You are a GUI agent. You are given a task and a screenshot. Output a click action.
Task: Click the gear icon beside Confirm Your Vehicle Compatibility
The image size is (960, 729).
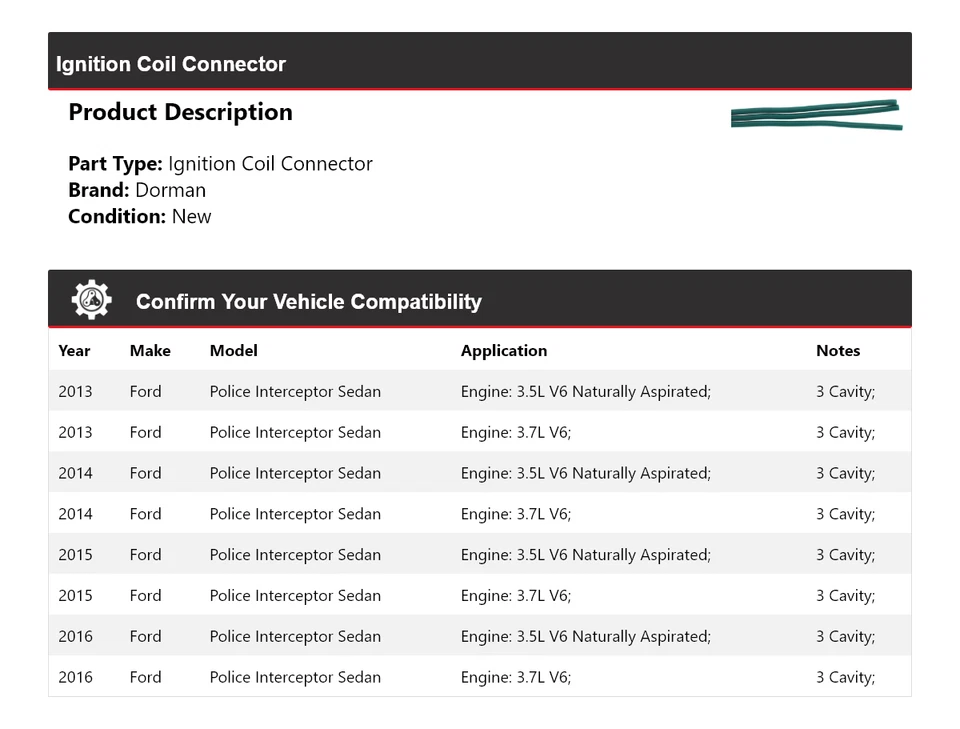click(91, 300)
